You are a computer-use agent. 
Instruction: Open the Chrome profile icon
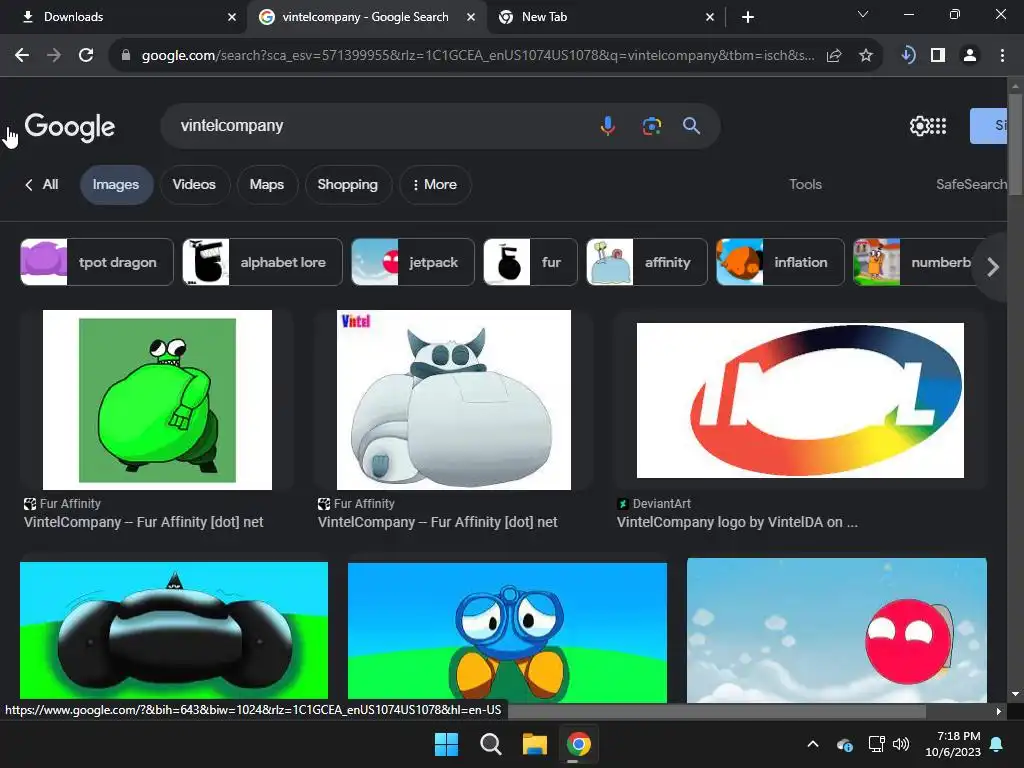970,56
